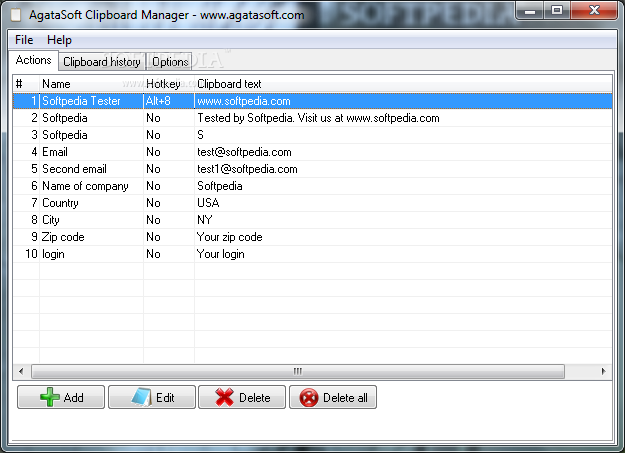Viewport: 625px width, 453px height.
Task: Click the Alt+8 hotkey cell
Action: [169, 101]
